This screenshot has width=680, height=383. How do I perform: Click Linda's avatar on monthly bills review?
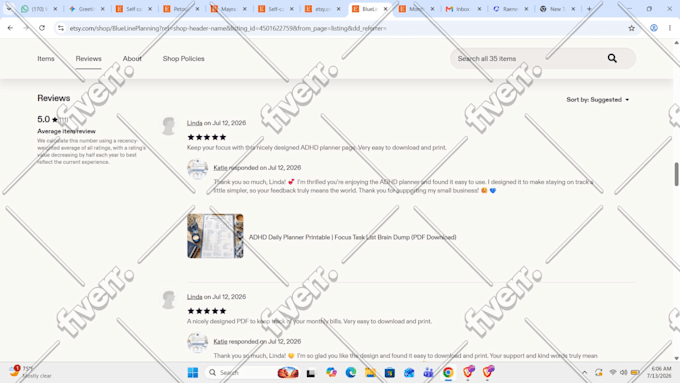(169, 299)
